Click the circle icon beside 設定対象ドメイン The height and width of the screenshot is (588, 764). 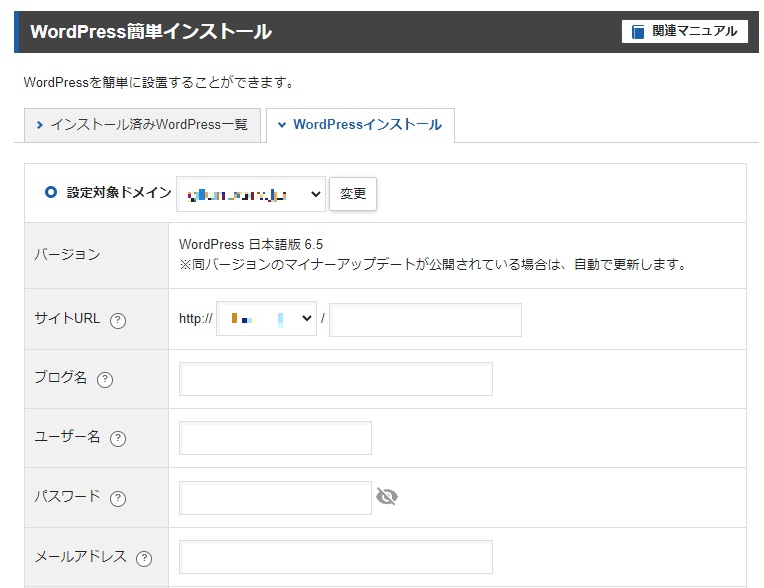coord(51,192)
